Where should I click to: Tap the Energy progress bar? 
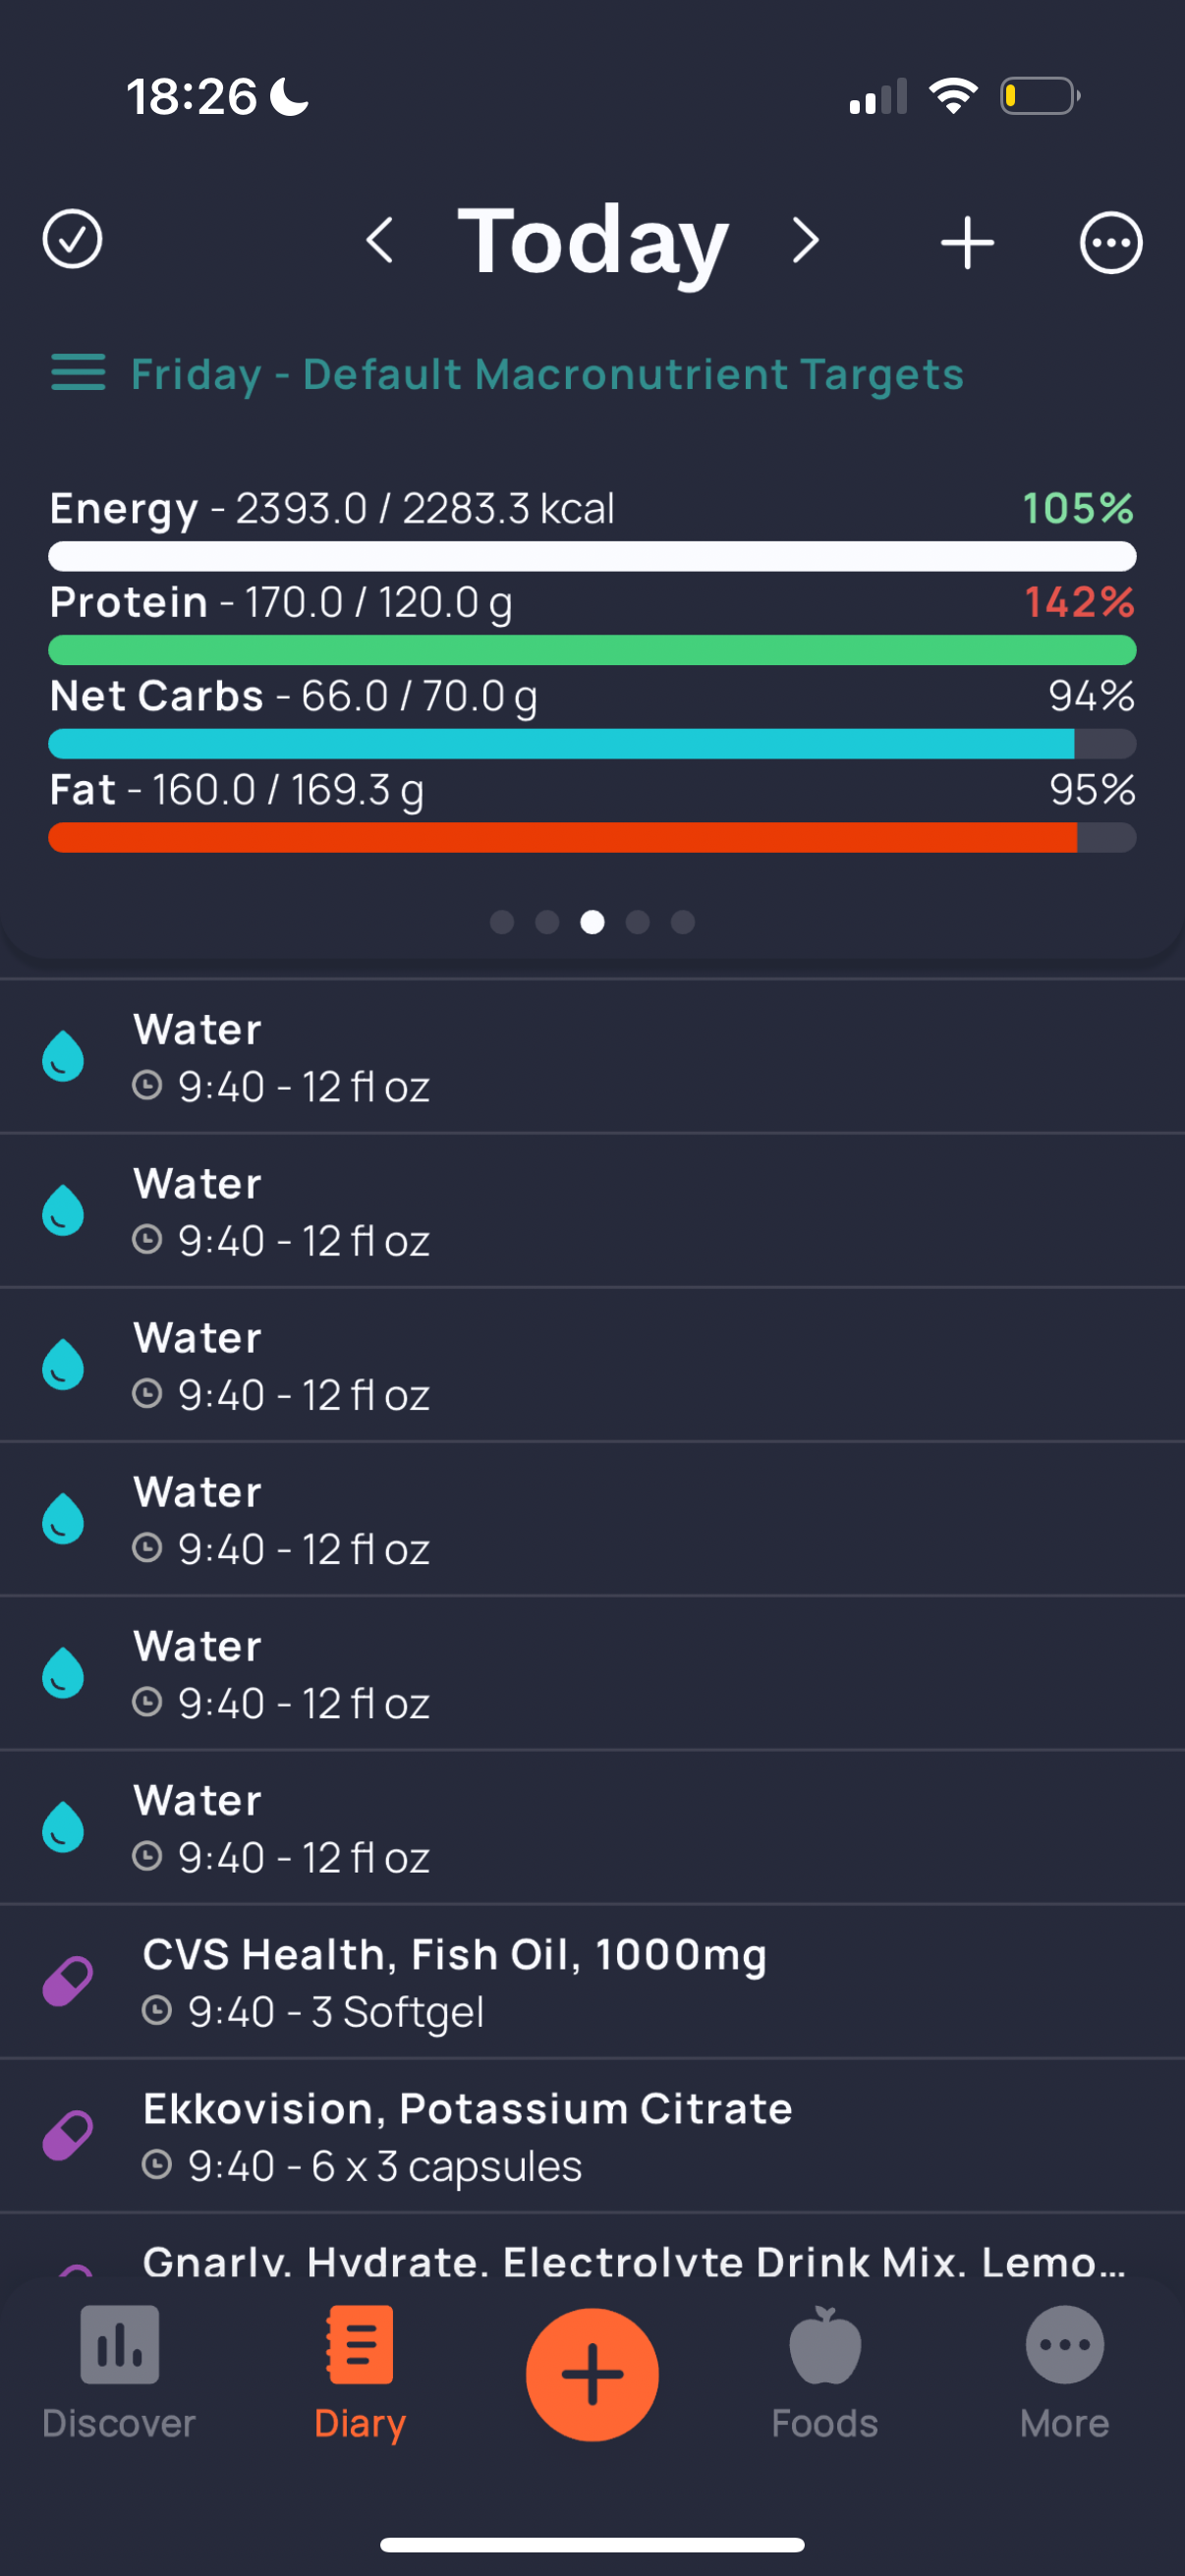click(592, 556)
